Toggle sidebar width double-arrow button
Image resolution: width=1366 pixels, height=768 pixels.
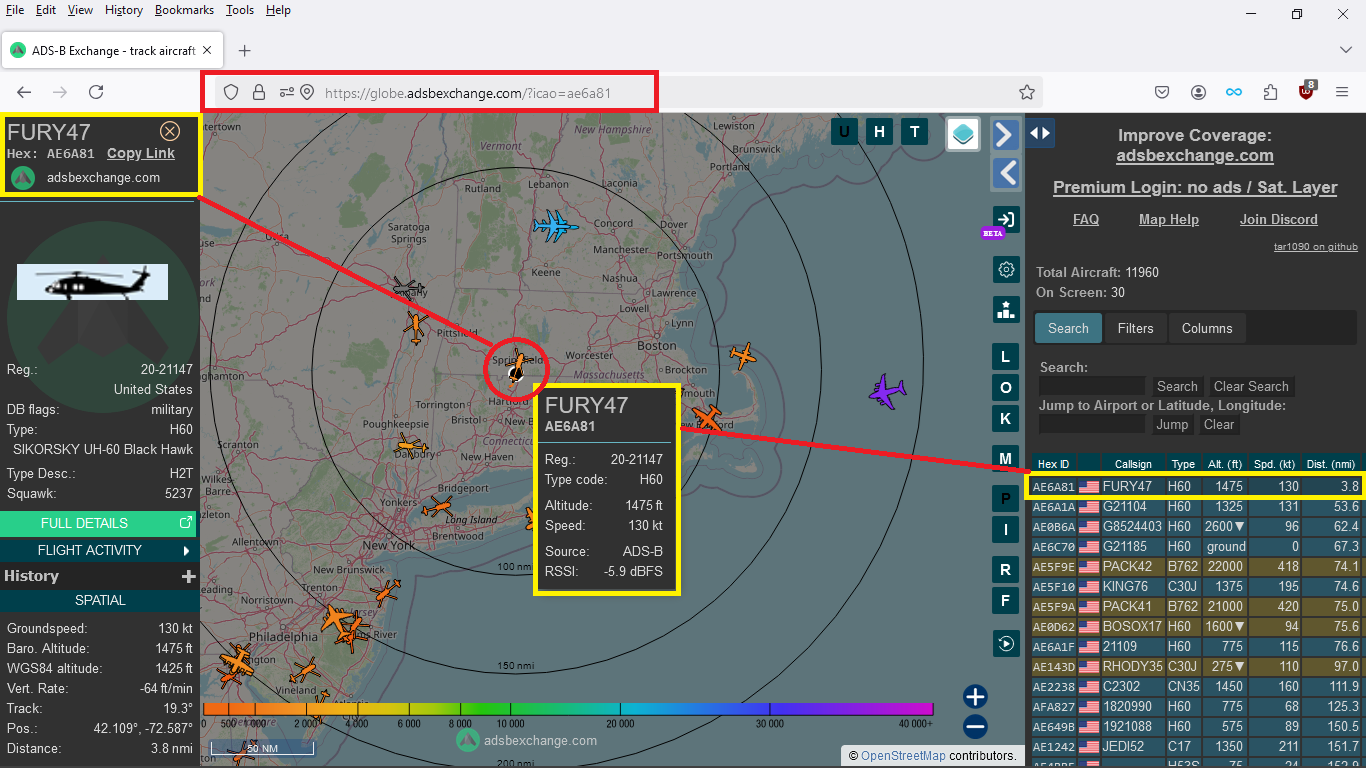pos(1040,132)
